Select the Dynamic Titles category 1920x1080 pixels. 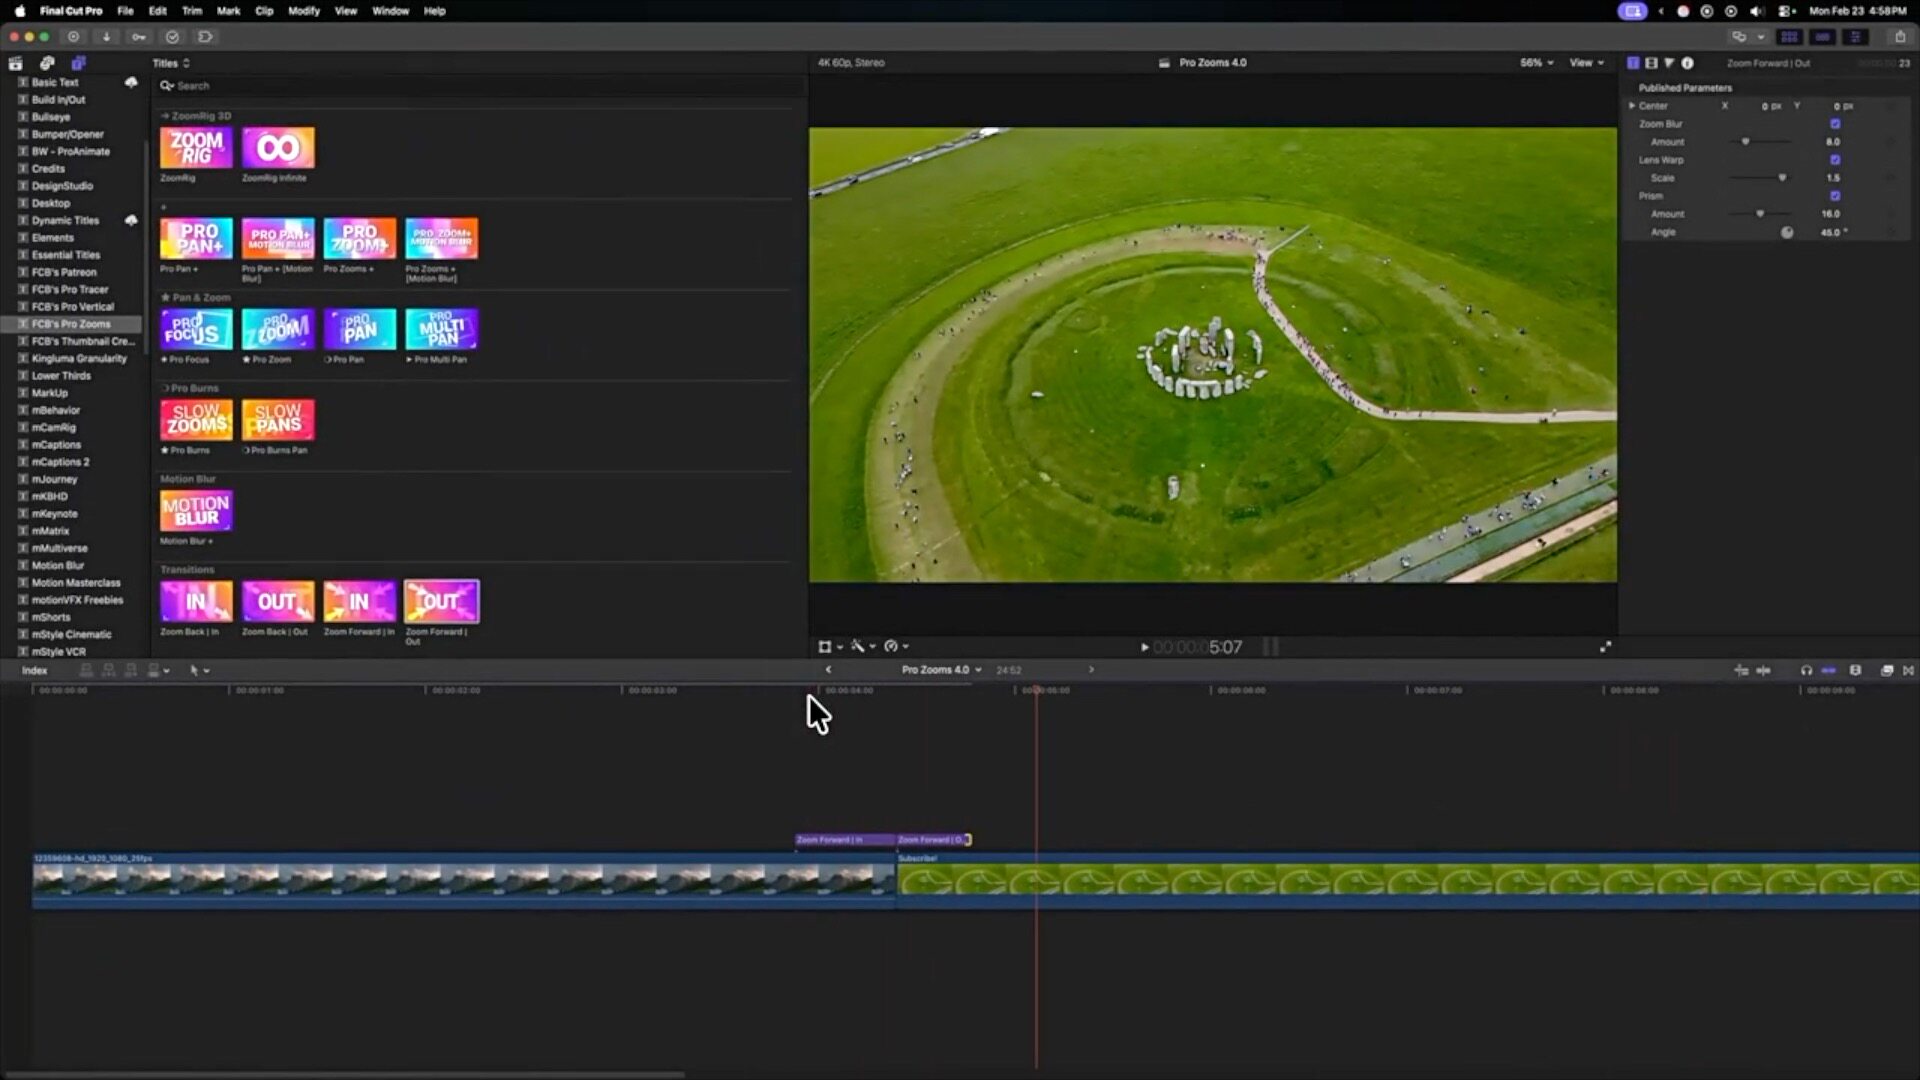click(65, 221)
